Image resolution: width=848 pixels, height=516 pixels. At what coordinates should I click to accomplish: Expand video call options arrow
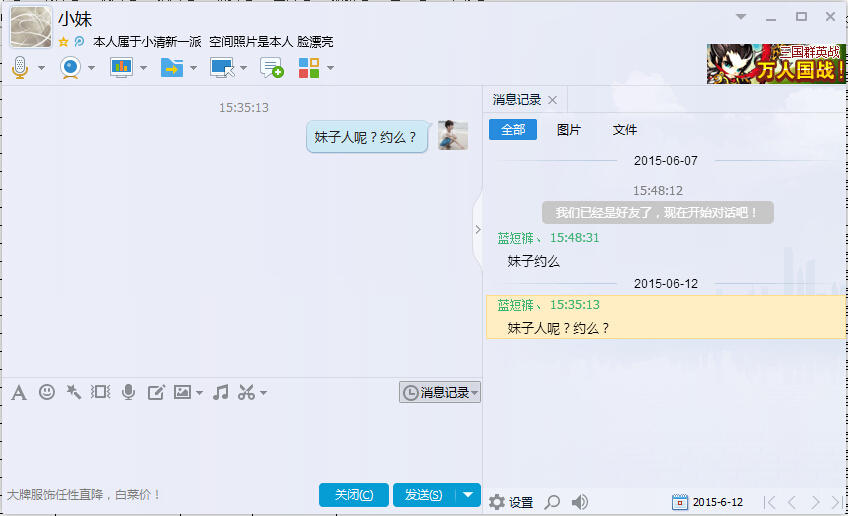(91, 68)
